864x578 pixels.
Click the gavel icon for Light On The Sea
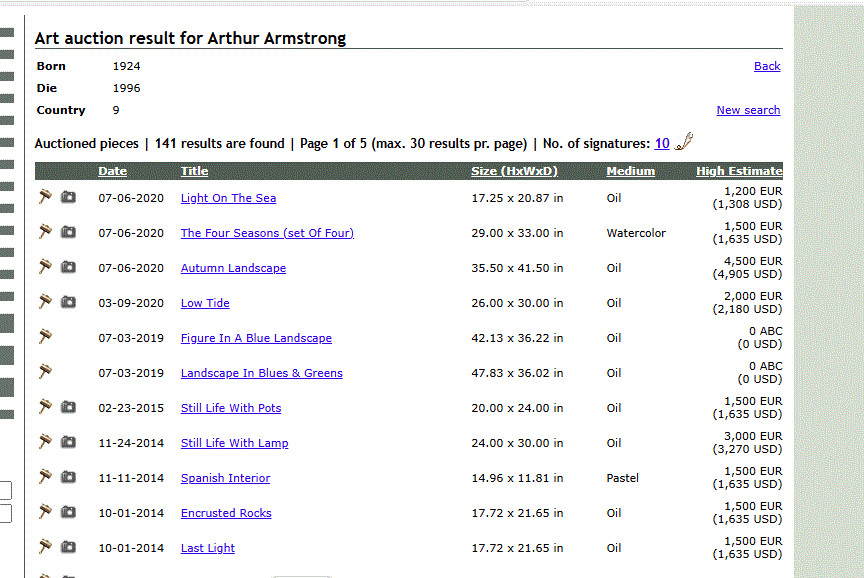click(45, 197)
